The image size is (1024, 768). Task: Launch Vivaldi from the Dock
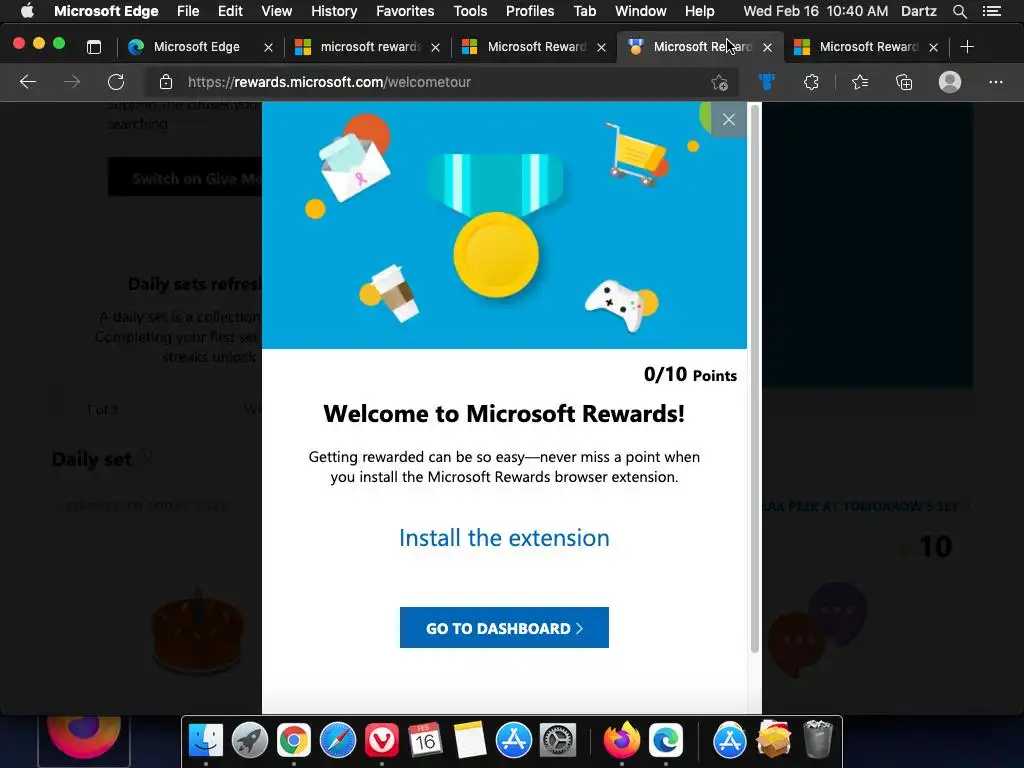(x=381, y=740)
